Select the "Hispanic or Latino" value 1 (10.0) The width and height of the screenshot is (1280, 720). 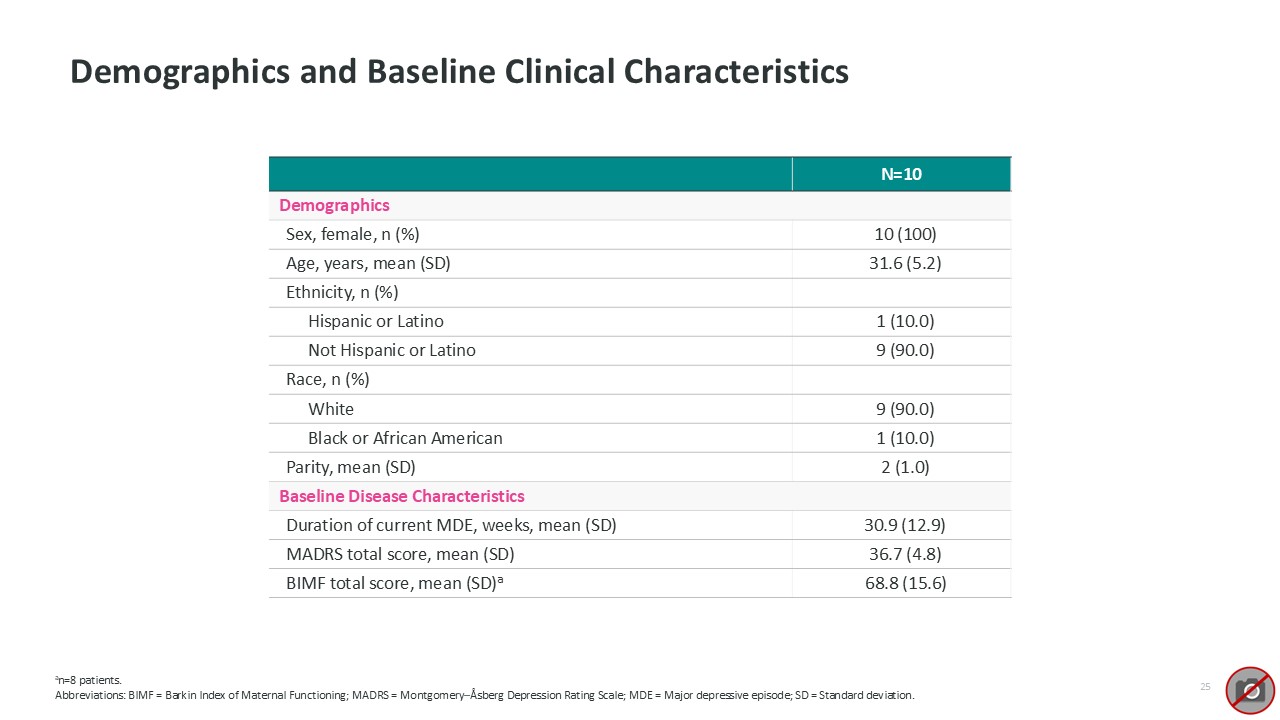click(x=901, y=322)
